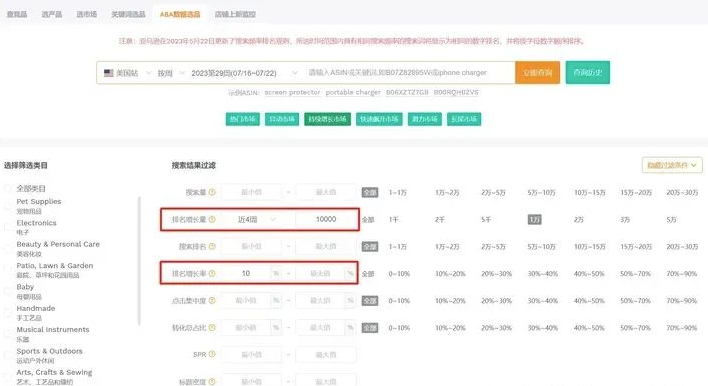Choose 5万~10万 in the 搜索量 row

point(541,192)
